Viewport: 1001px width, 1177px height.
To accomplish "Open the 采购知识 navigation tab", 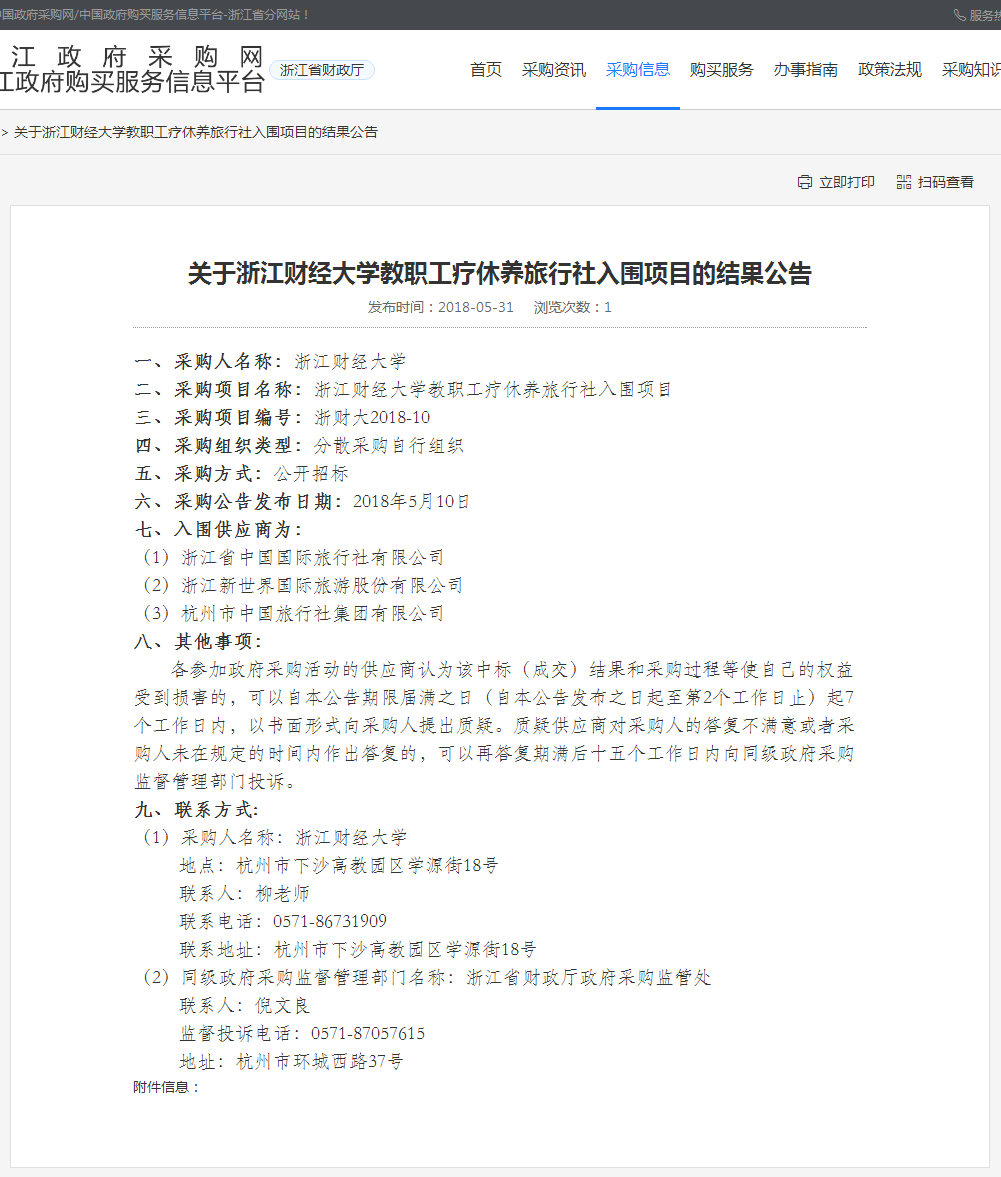I will (x=971, y=70).
